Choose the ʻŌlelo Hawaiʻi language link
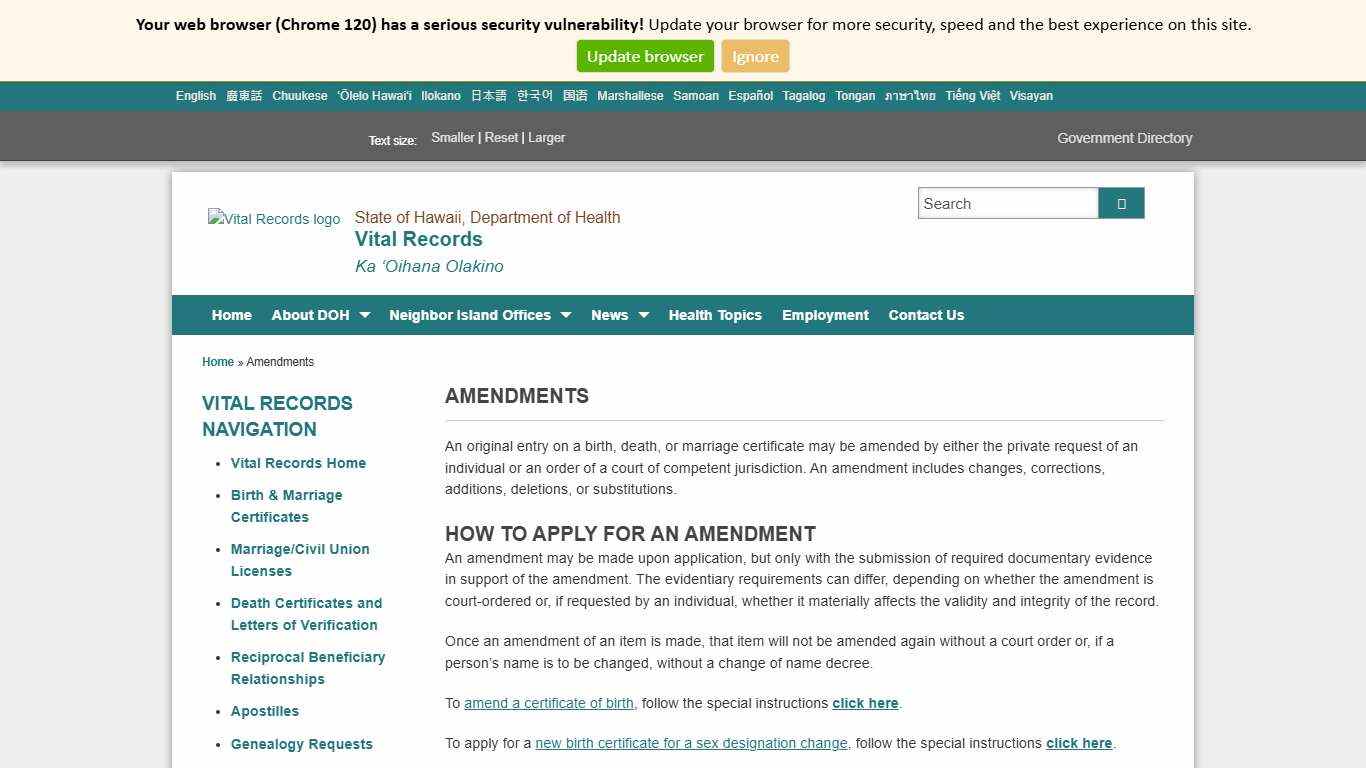The width and height of the screenshot is (1366, 768). pos(374,95)
